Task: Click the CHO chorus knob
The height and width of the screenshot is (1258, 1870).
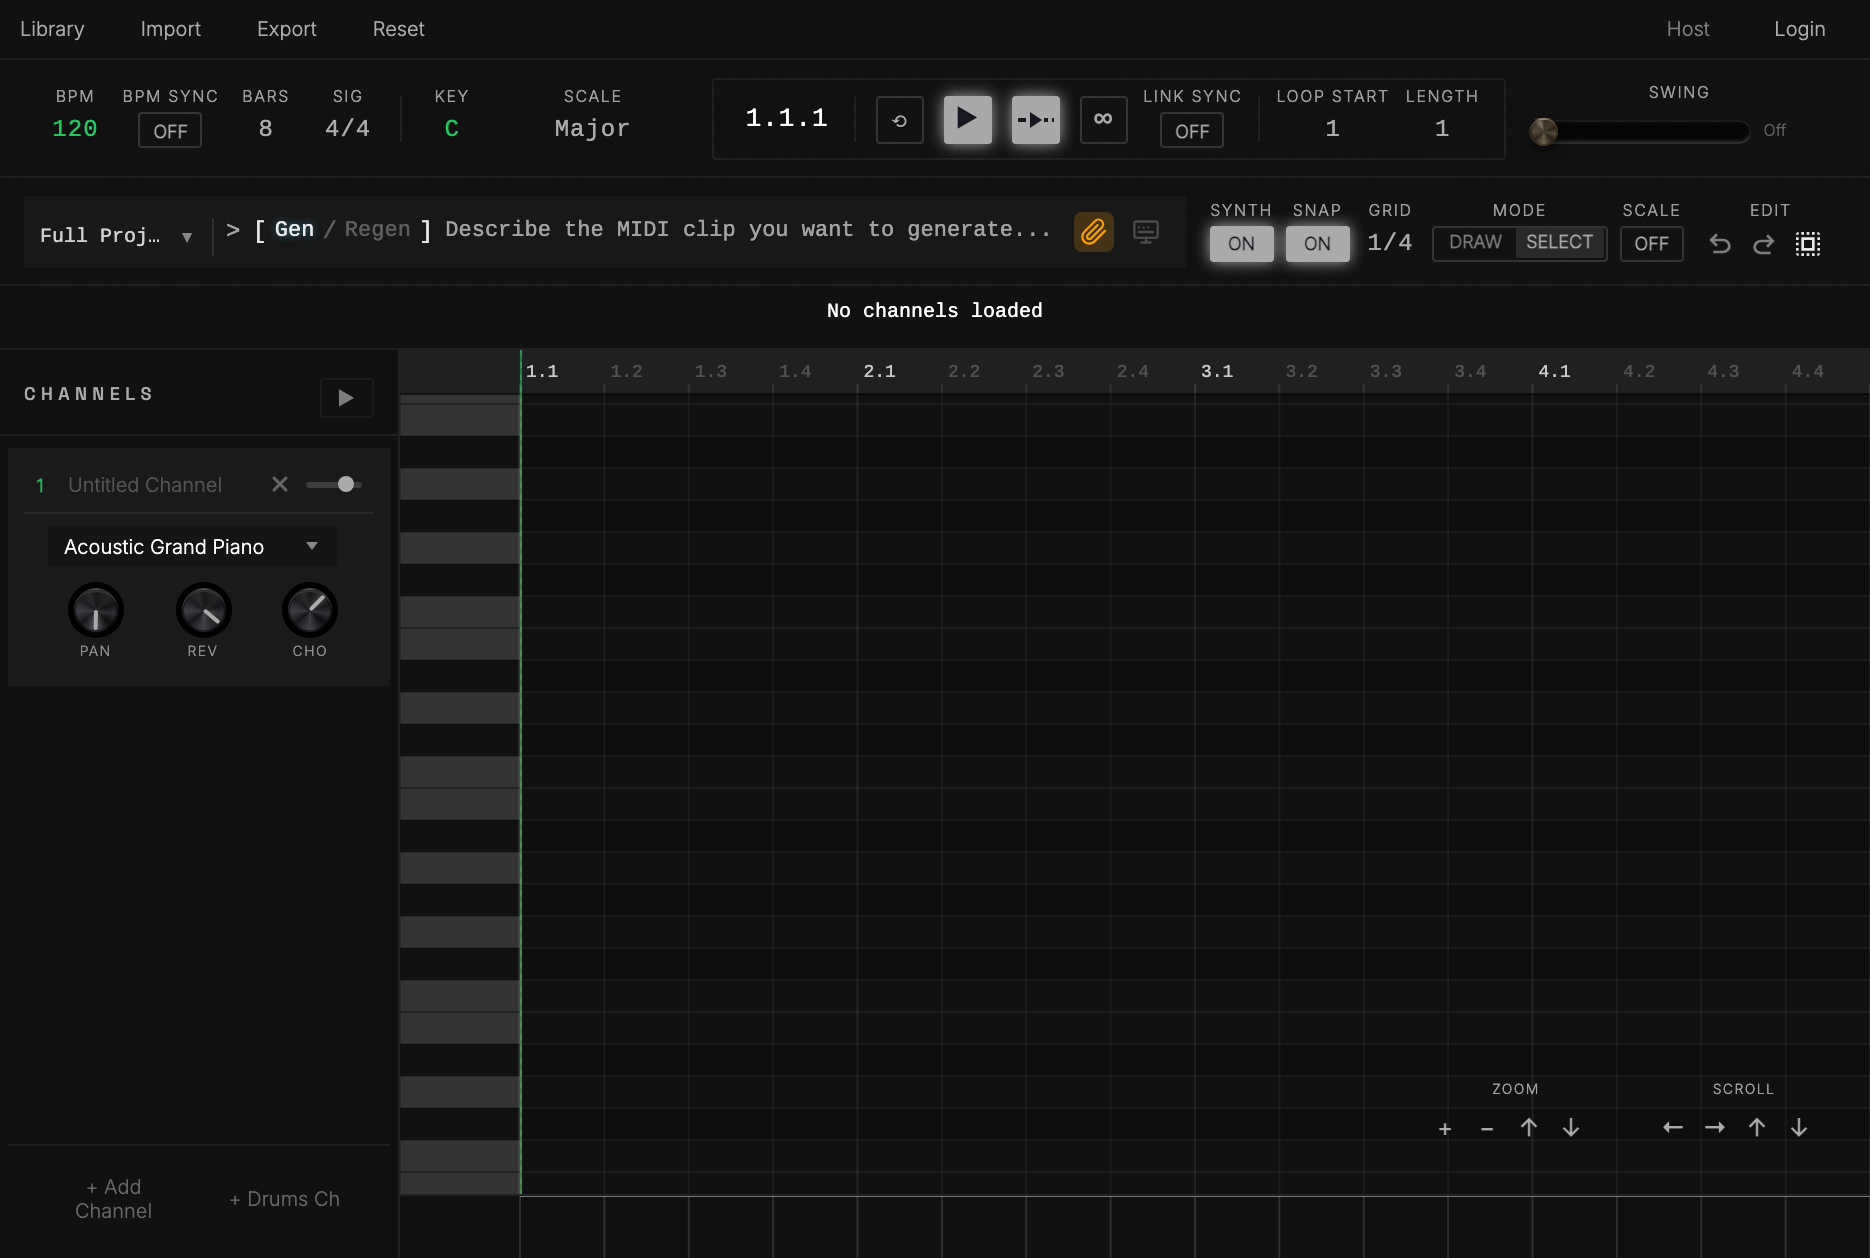Action: (310, 610)
